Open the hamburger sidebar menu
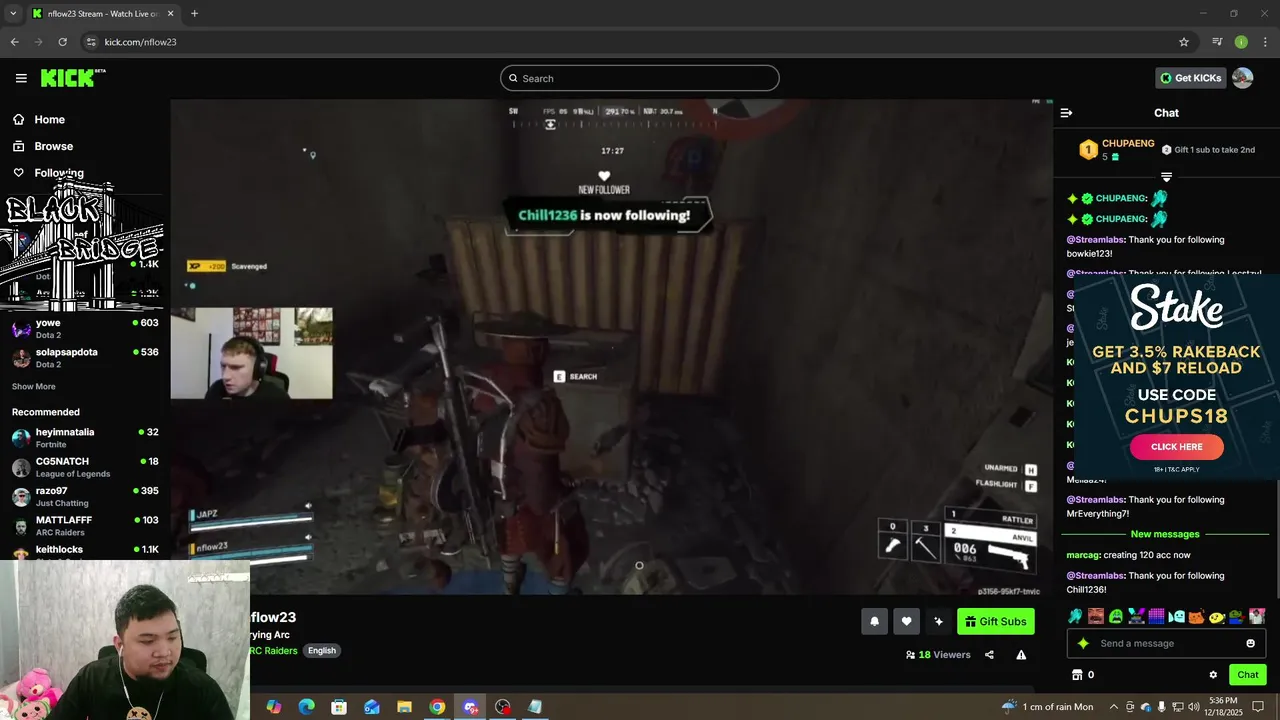This screenshot has height=720, width=1280. click(x=21, y=78)
